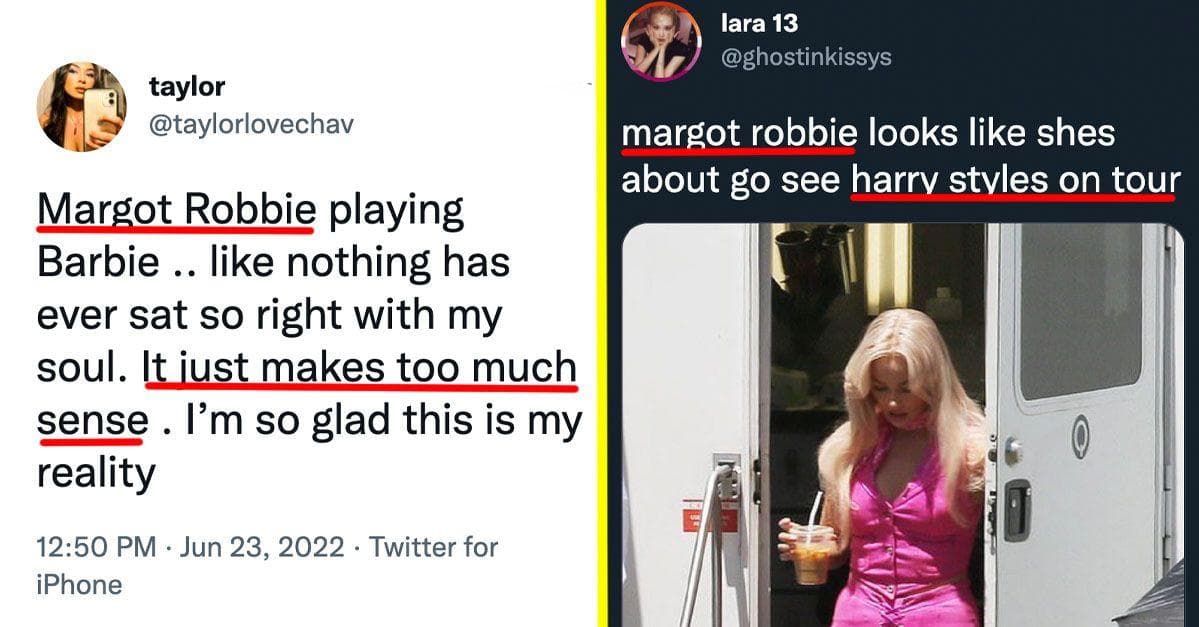Open lara 13's profile avatar
The width and height of the screenshot is (1199, 627).
coord(661,40)
